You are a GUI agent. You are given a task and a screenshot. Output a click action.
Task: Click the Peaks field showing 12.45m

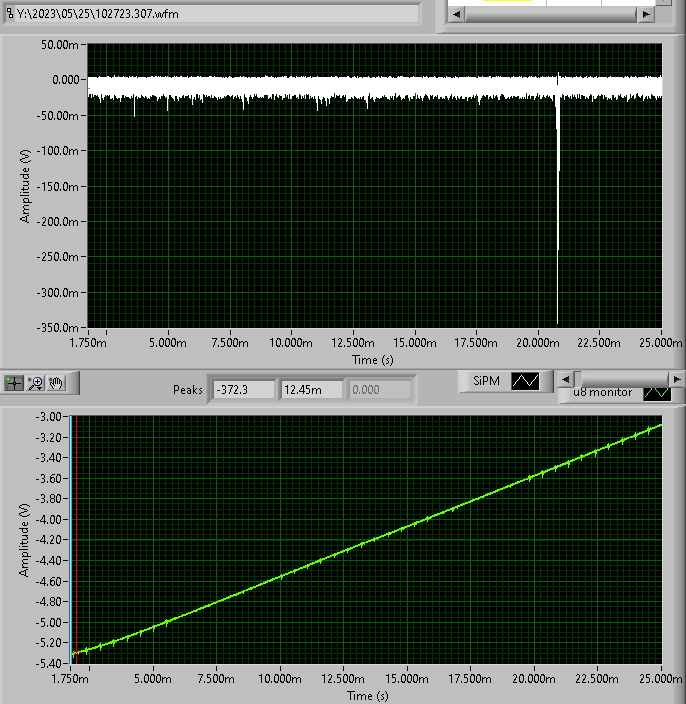coord(311,390)
